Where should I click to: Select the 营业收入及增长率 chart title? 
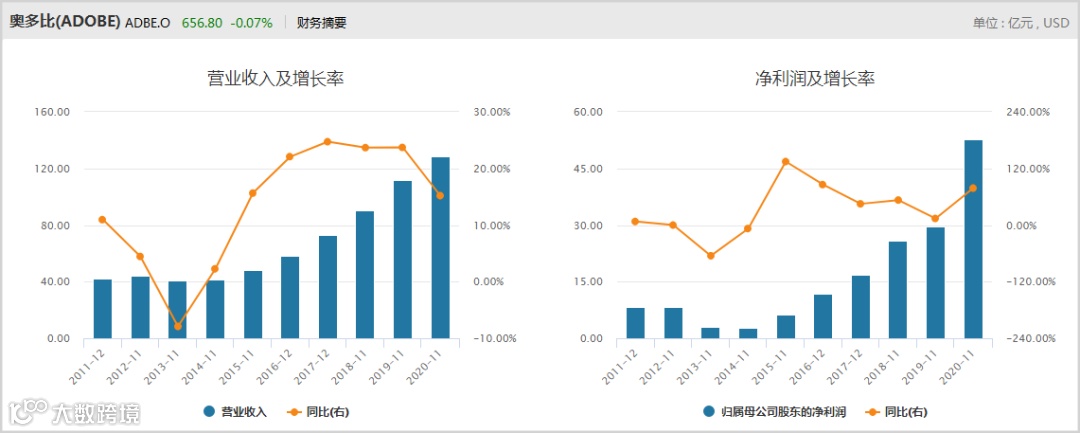(276, 78)
